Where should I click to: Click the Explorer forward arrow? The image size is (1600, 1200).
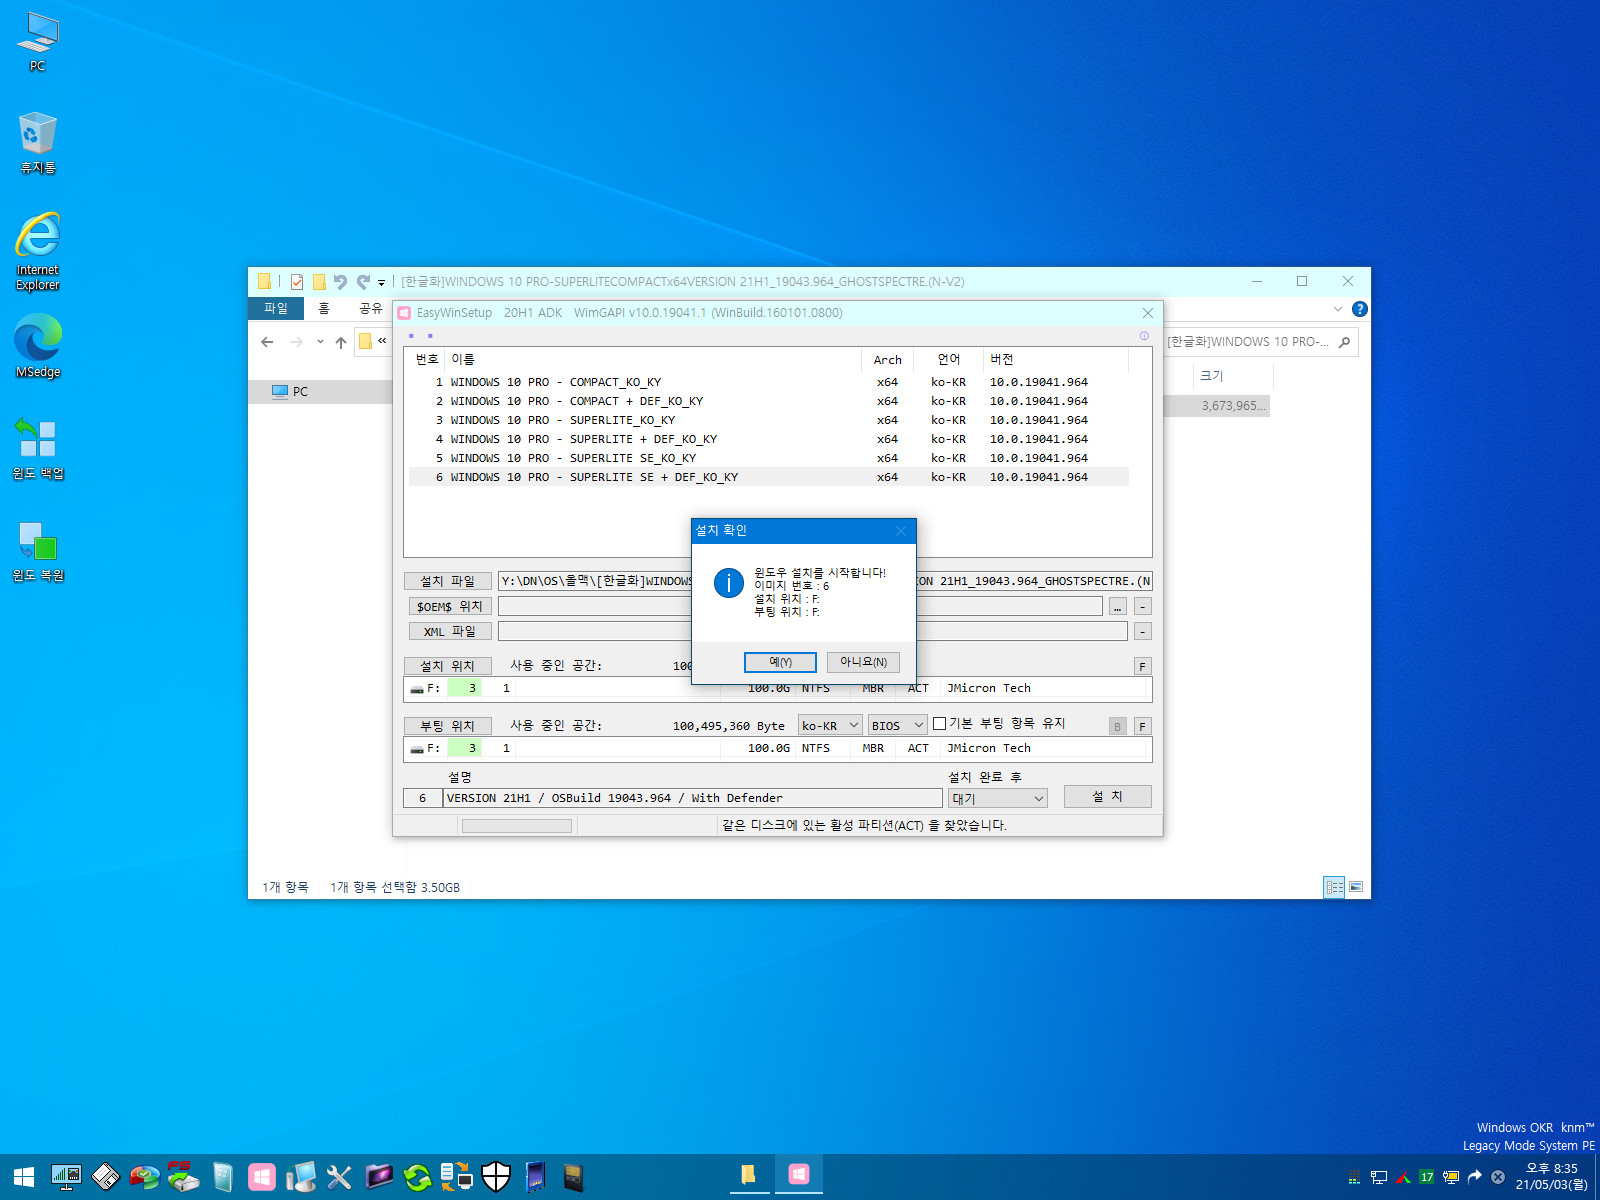coord(296,342)
